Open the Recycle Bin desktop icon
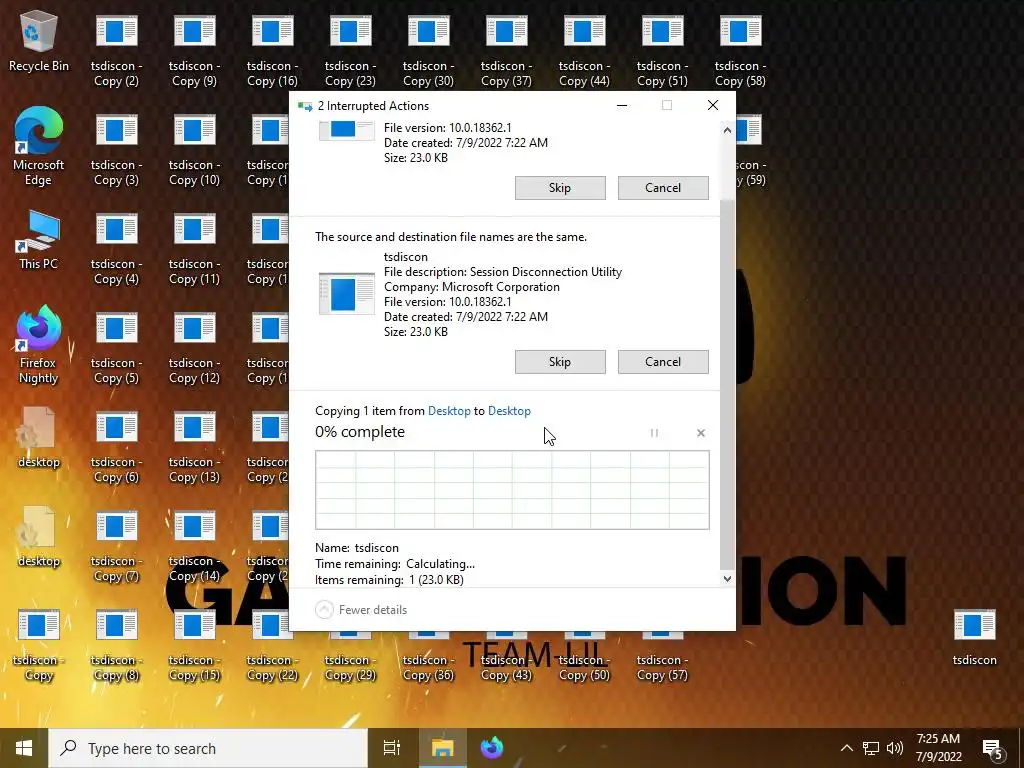 coord(39,42)
